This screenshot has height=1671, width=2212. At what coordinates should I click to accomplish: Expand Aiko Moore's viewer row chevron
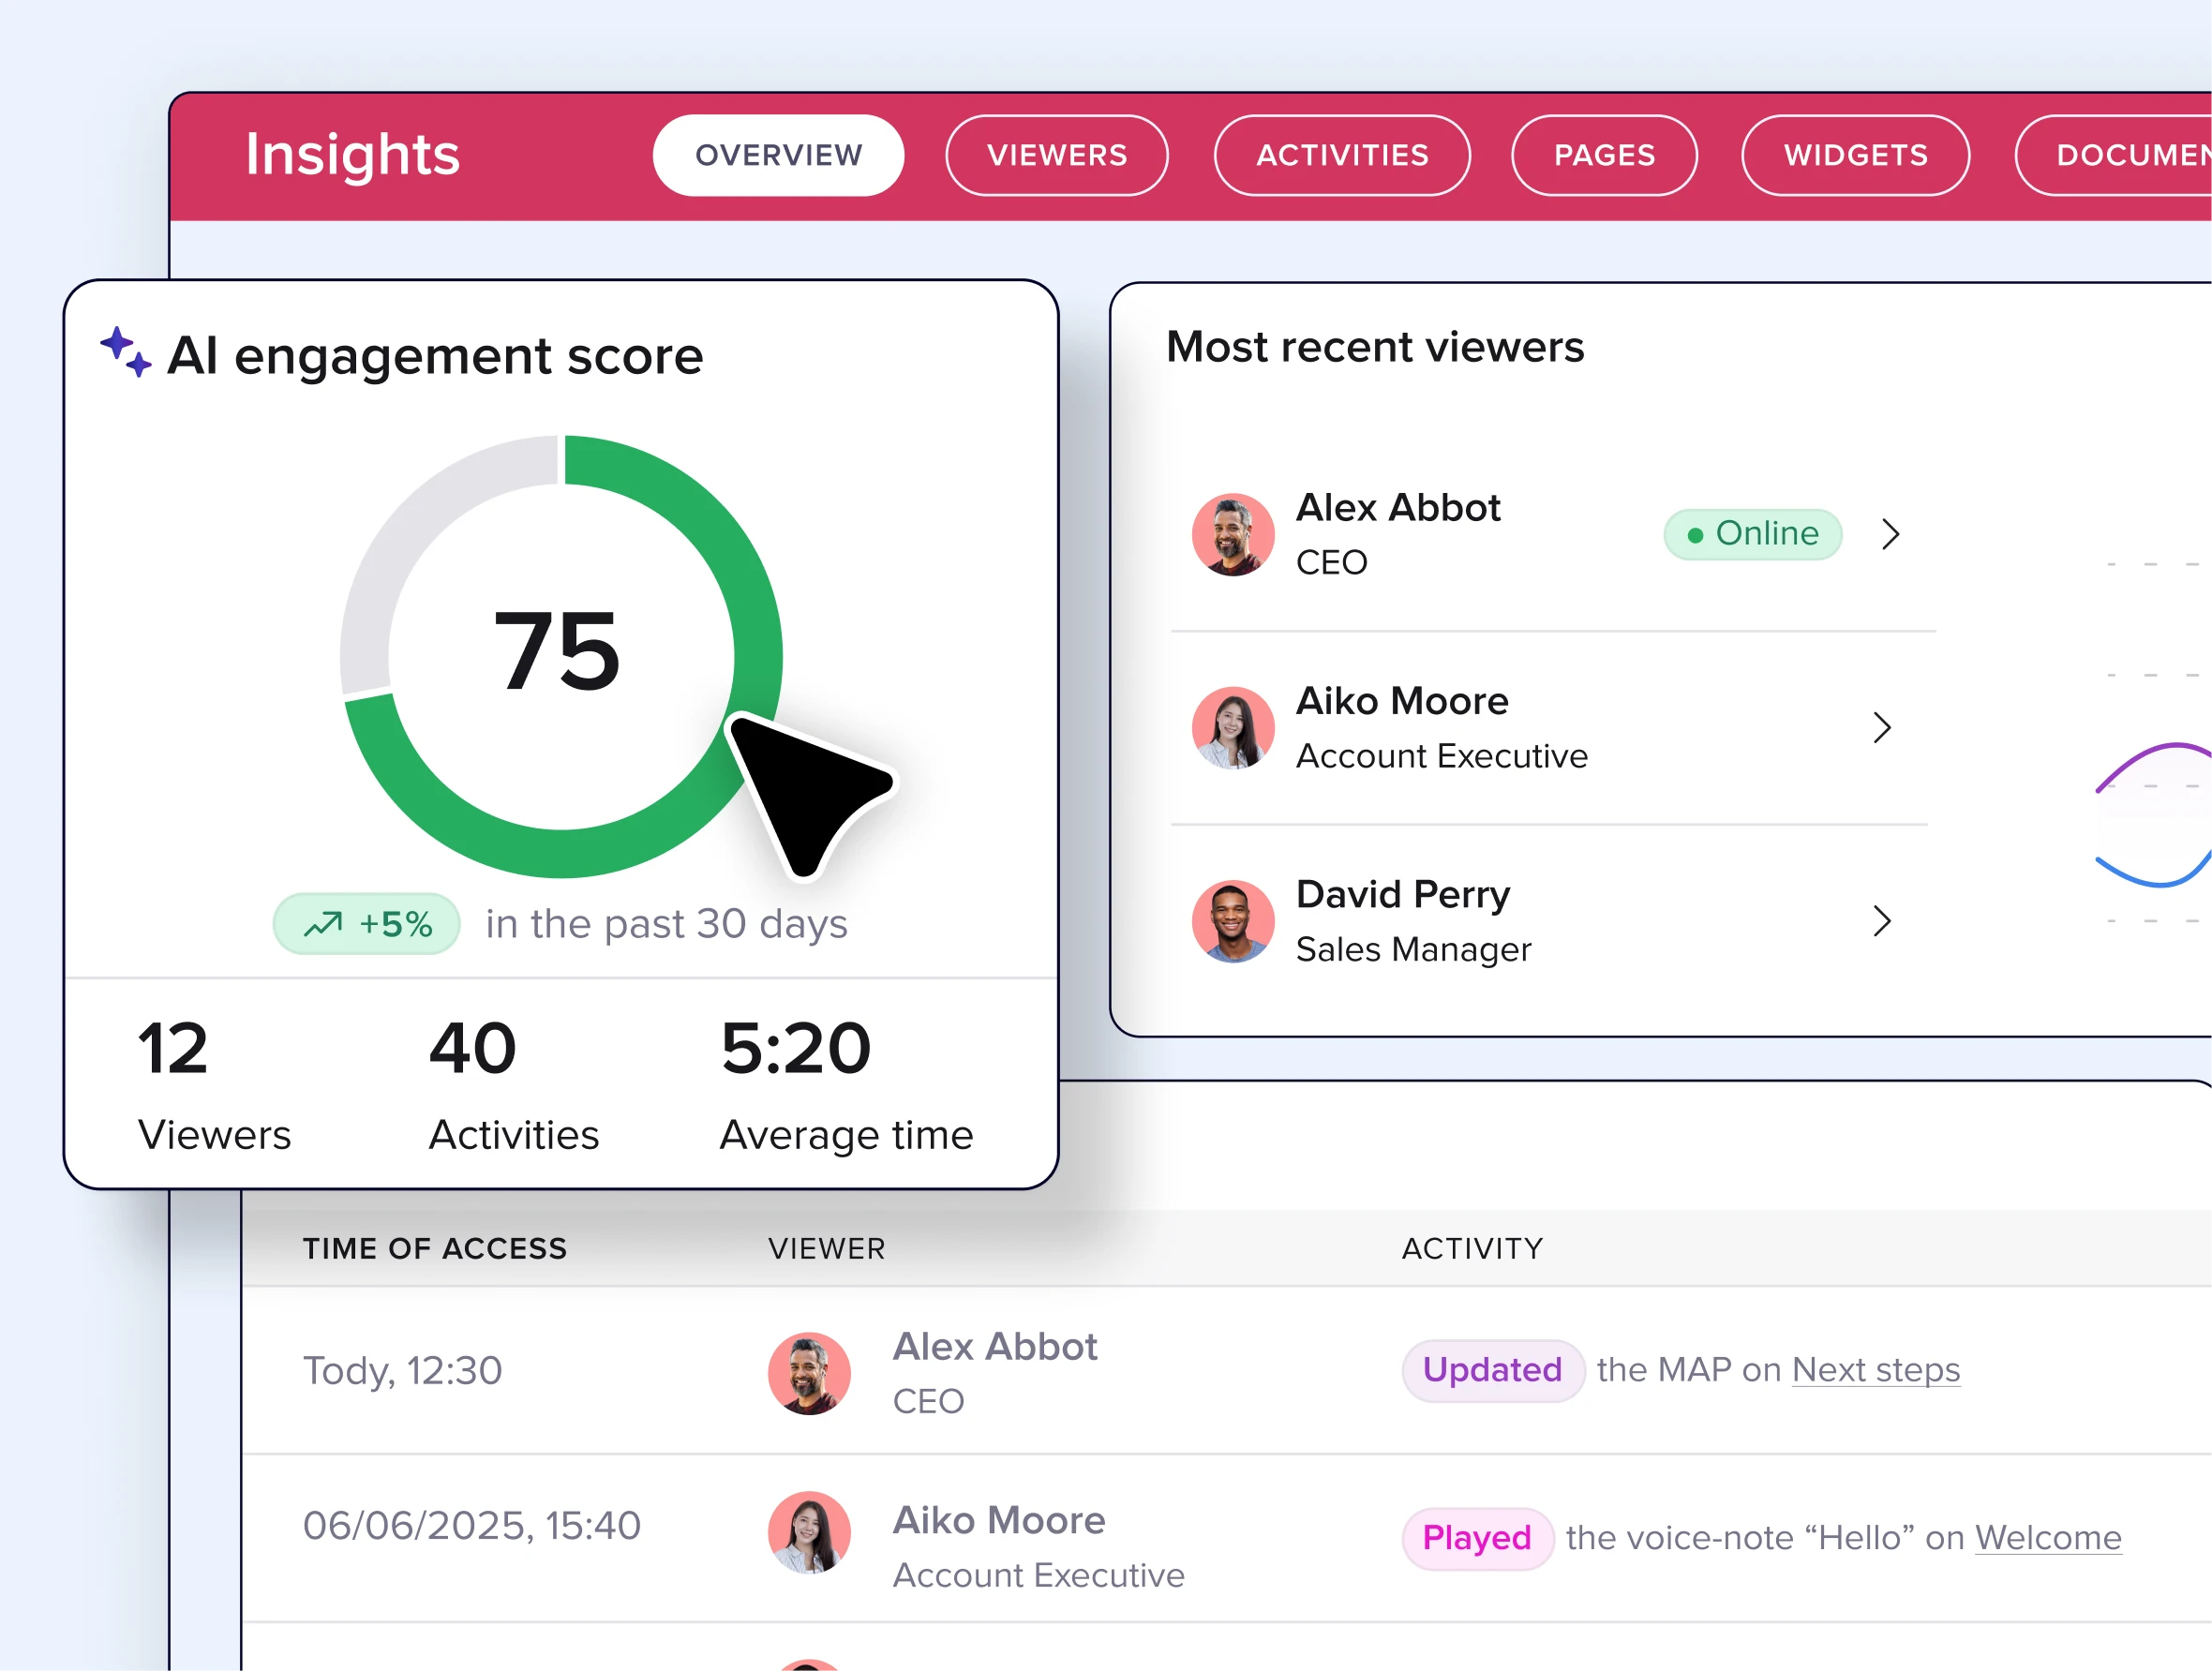[x=1881, y=728]
